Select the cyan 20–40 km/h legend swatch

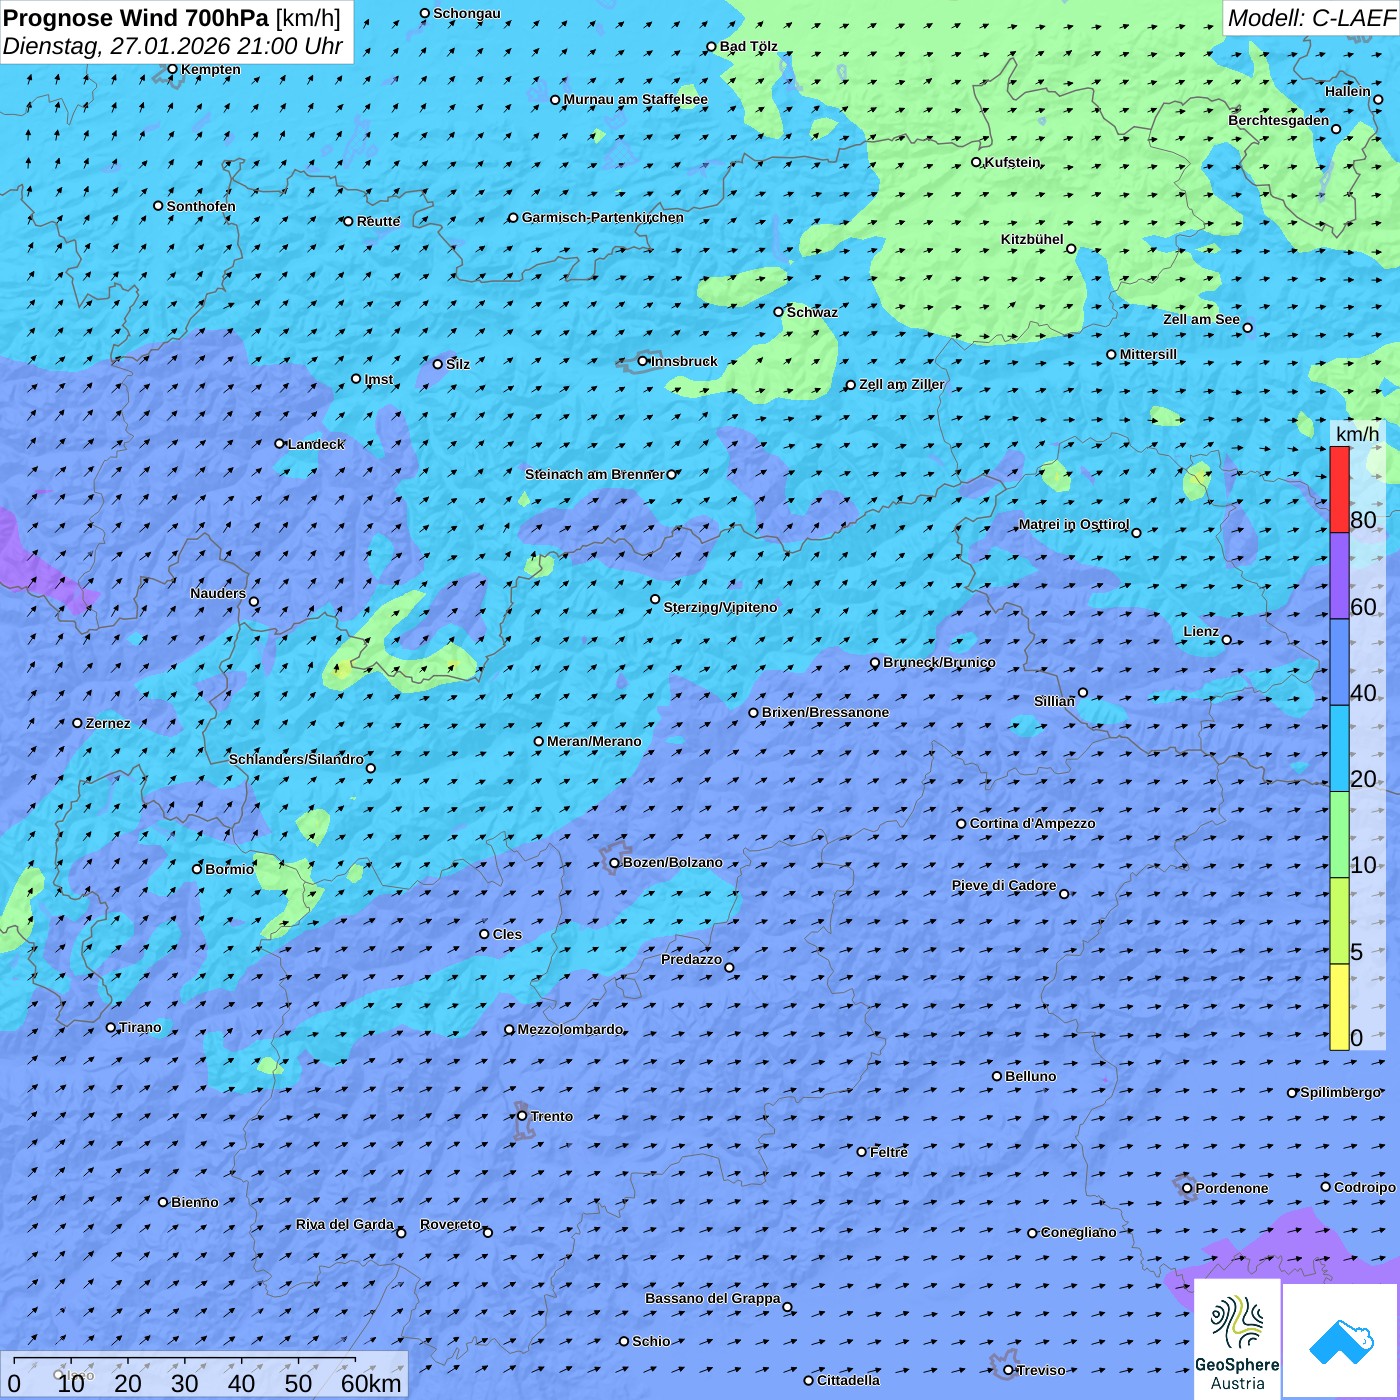[x=1339, y=748]
